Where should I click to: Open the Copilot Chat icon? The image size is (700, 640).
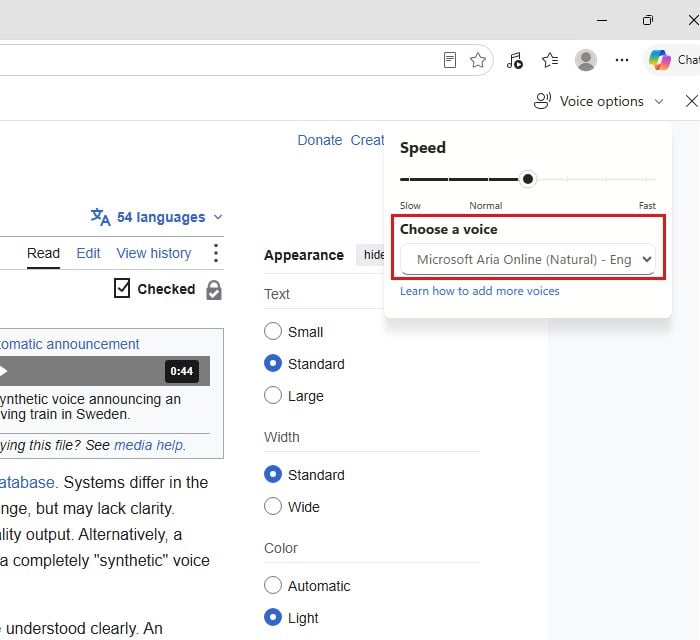click(x=660, y=60)
